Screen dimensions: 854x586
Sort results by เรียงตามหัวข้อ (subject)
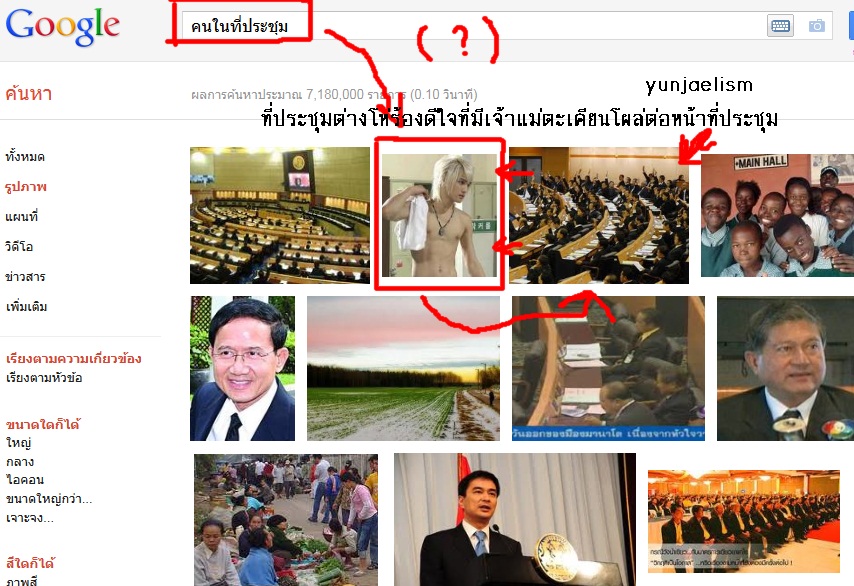[44, 378]
